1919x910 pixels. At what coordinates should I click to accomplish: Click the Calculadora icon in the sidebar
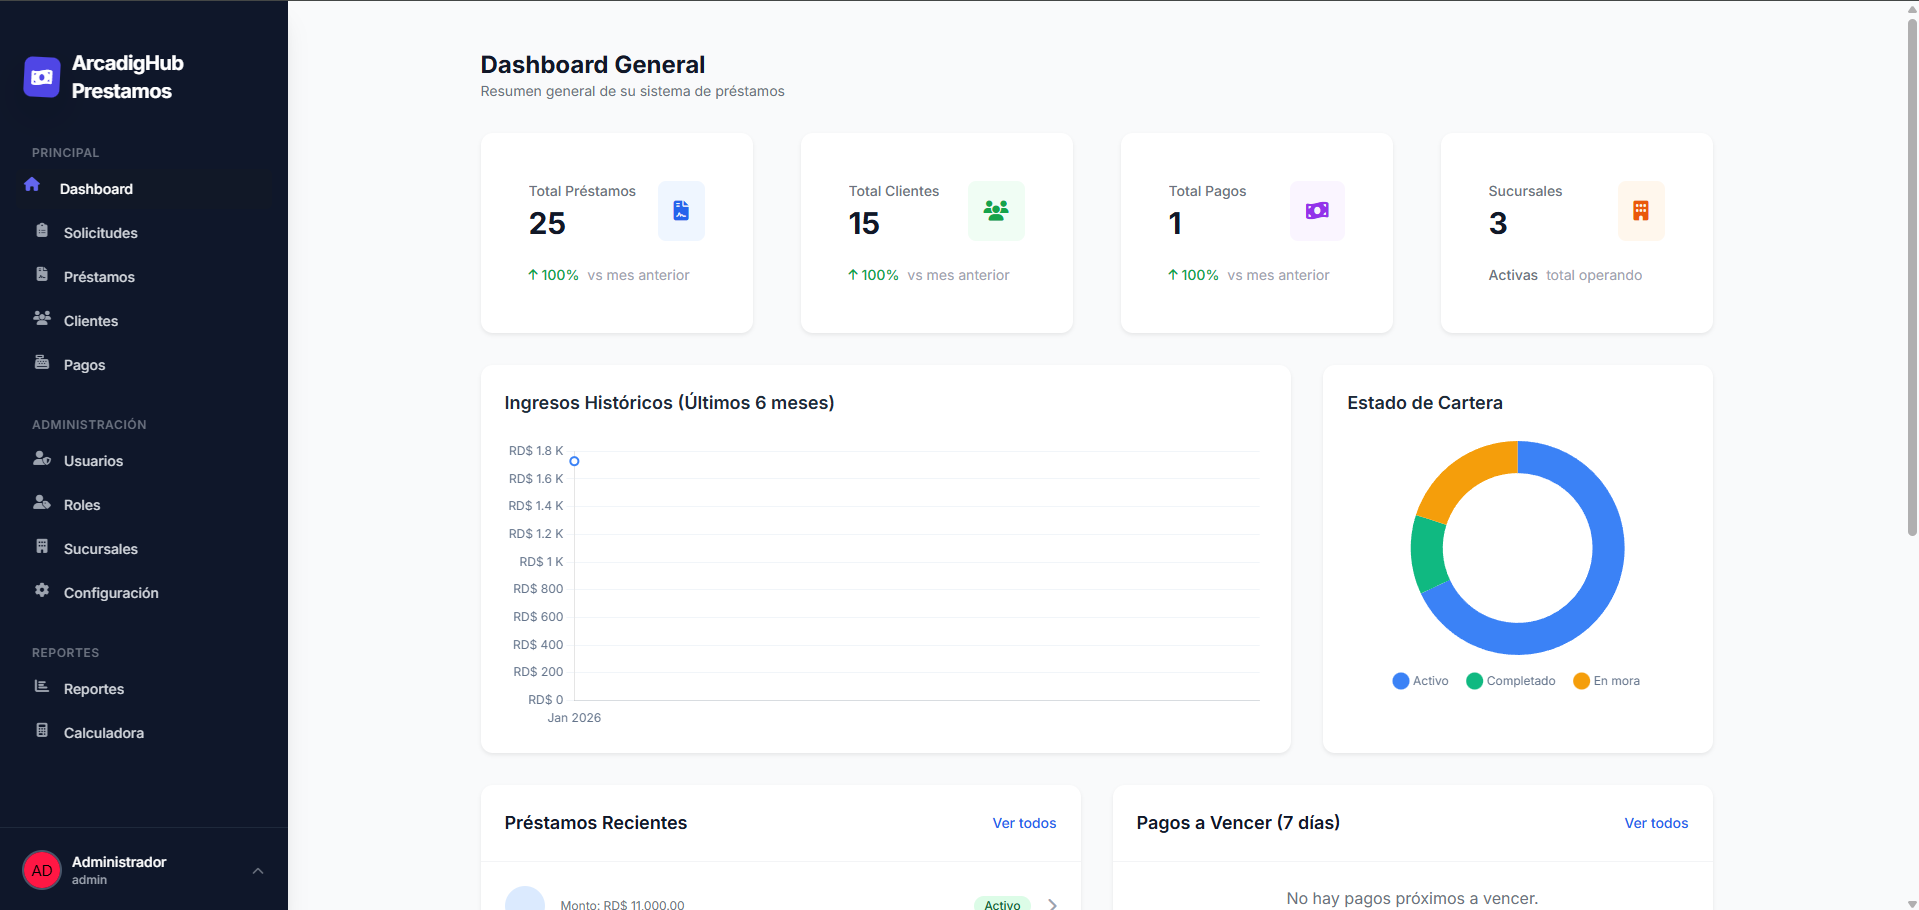click(41, 729)
